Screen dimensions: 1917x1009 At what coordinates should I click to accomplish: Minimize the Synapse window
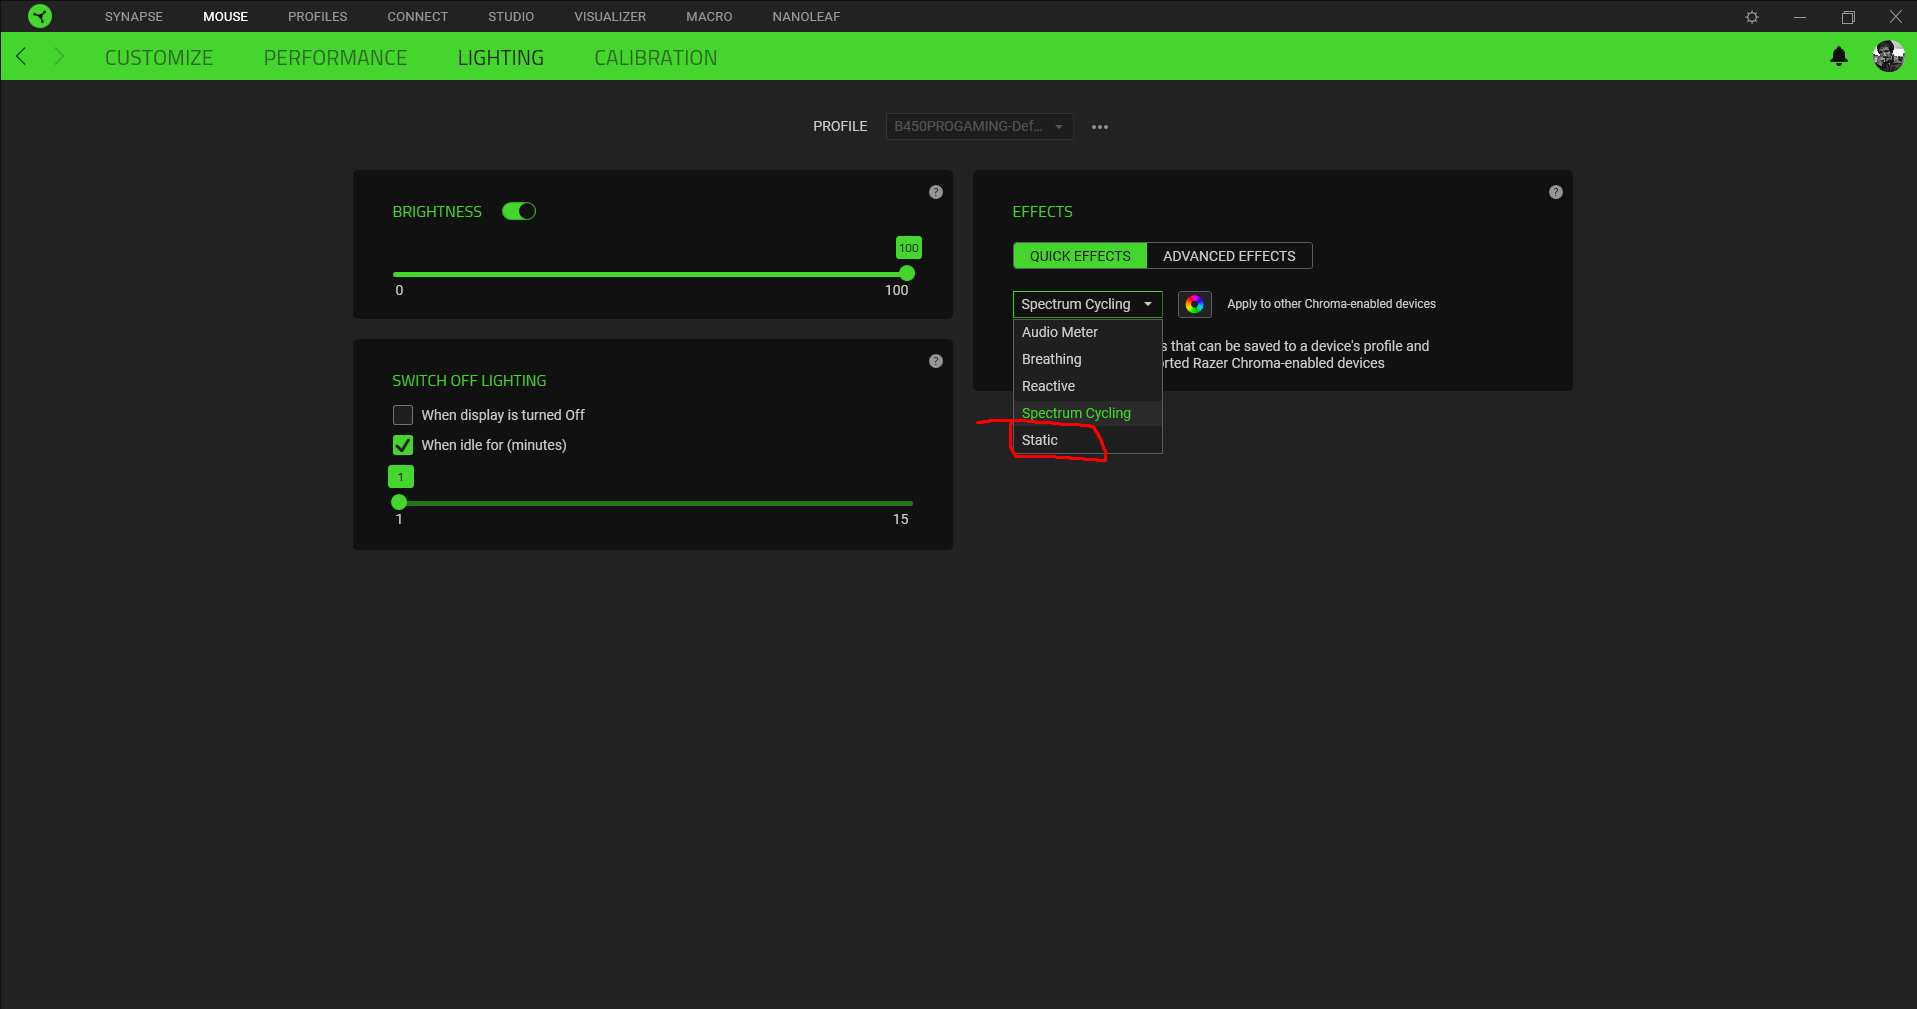(x=1800, y=17)
